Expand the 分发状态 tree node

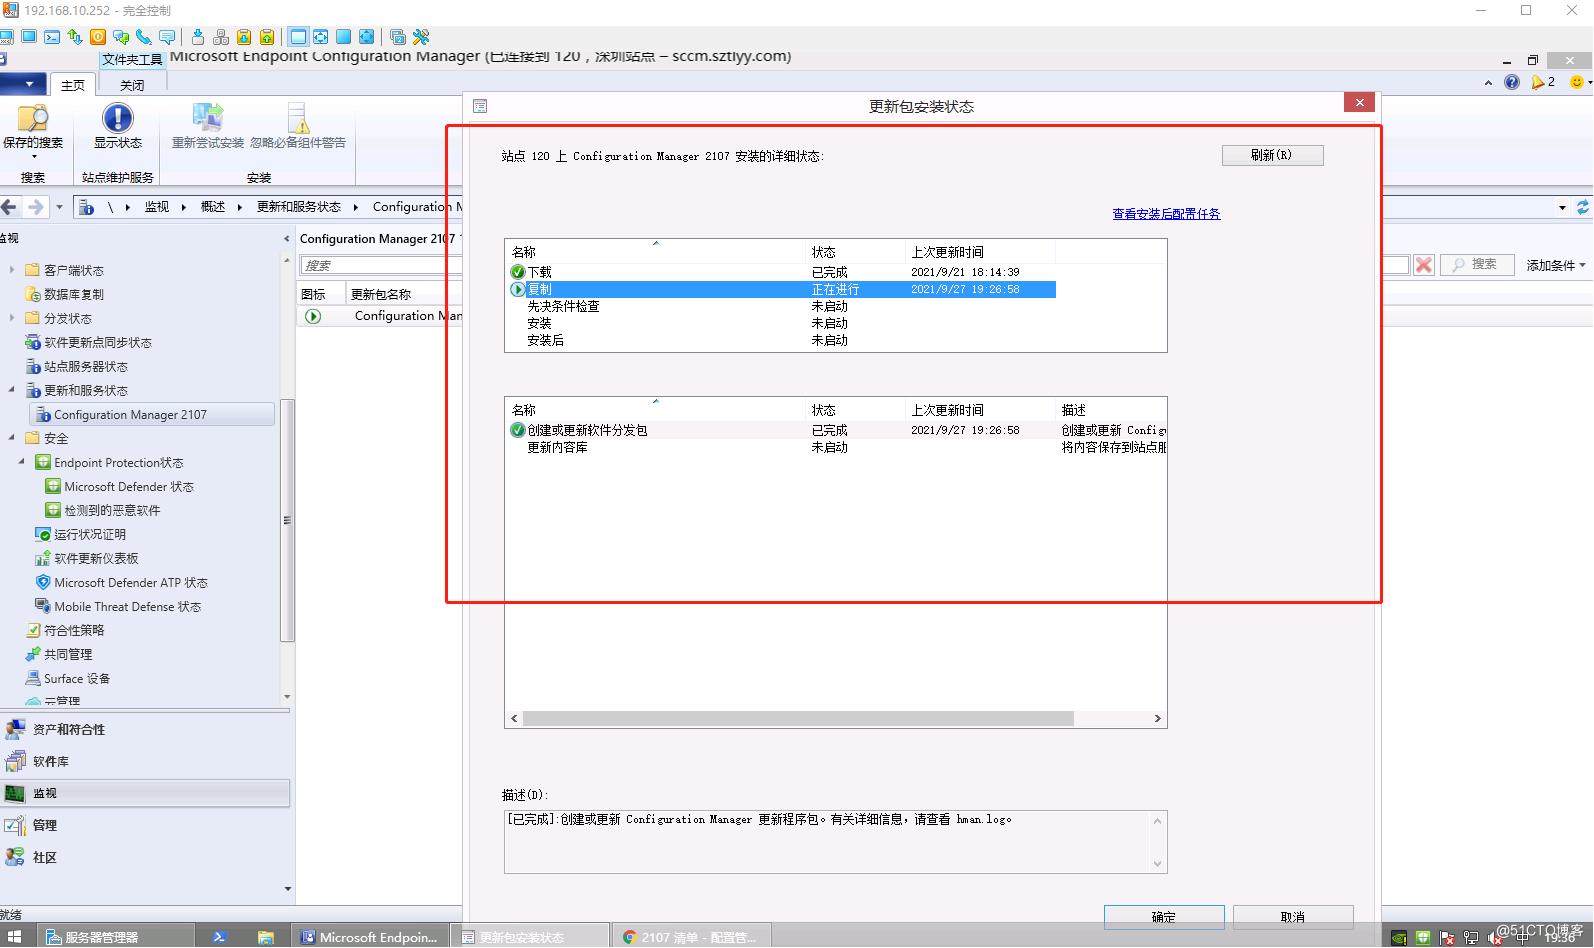12,318
